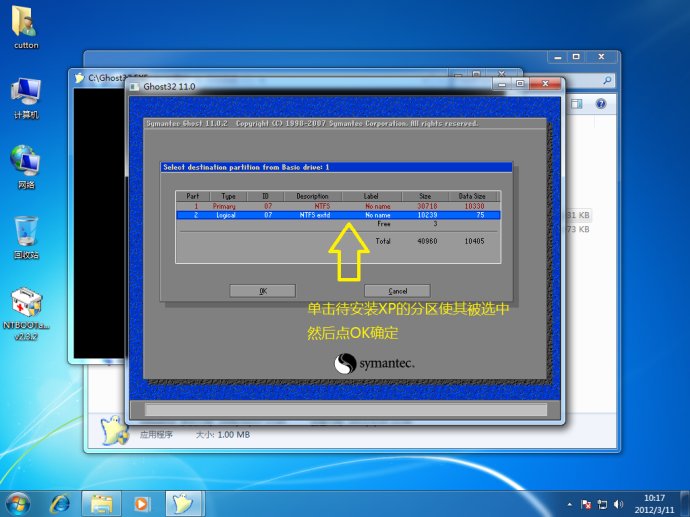The image size is (690, 517).
Task: Open the 计算机 desktop icon
Action: tap(26, 98)
